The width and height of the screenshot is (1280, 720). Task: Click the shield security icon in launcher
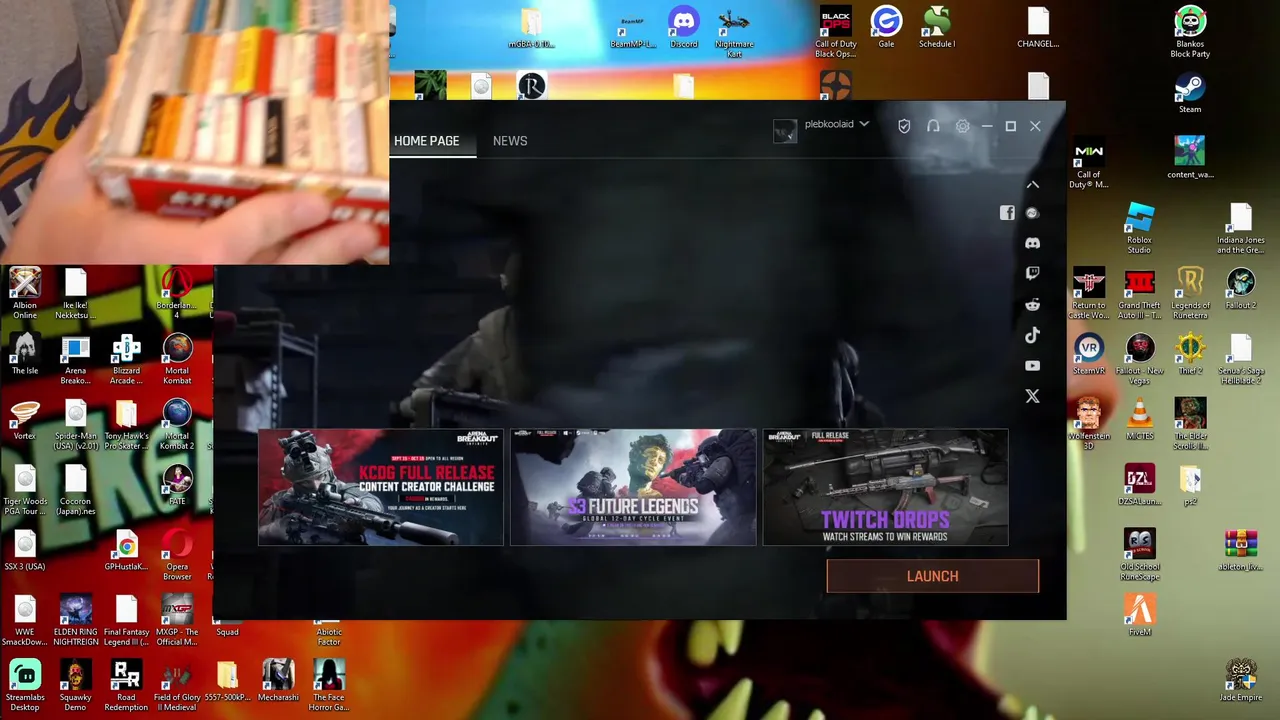pyautogui.click(x=904, y=126)
